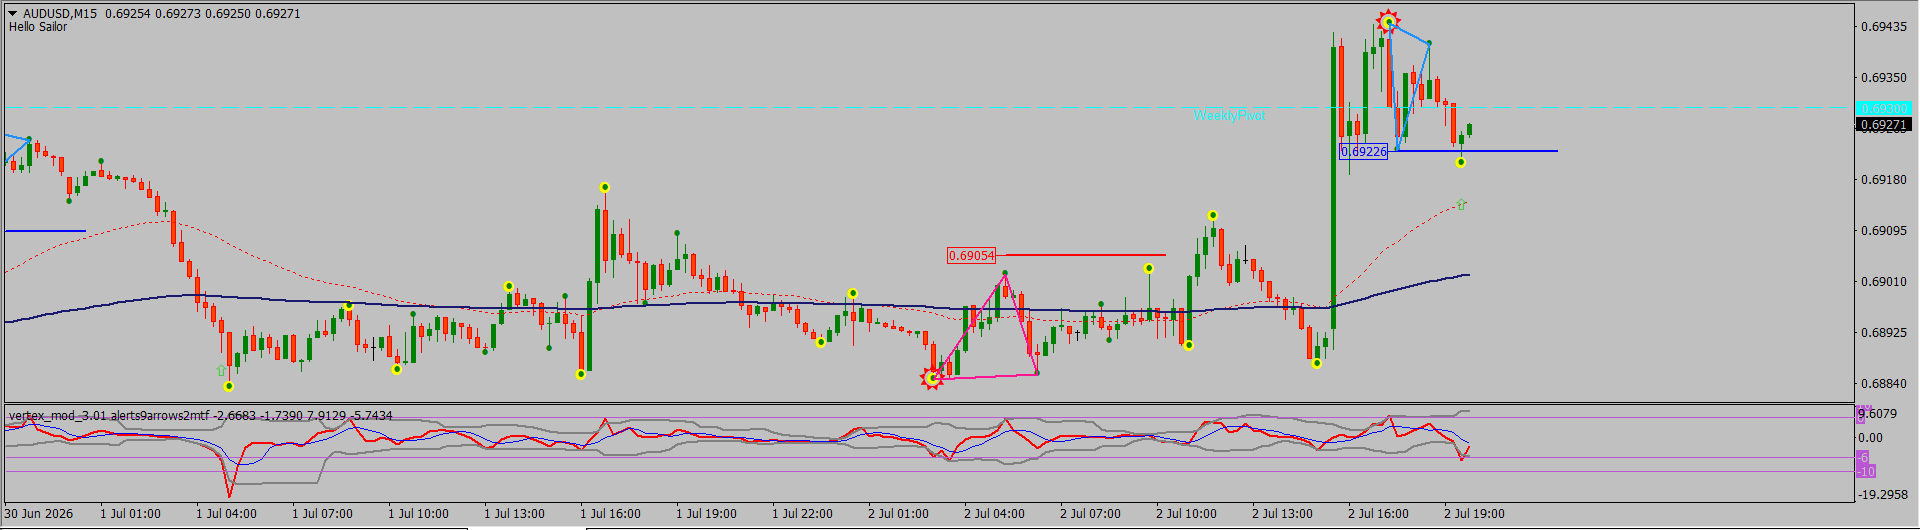Click the 0.69435 price axis label
Viewport: 1920px width, 530px height.
point(1883,27)
